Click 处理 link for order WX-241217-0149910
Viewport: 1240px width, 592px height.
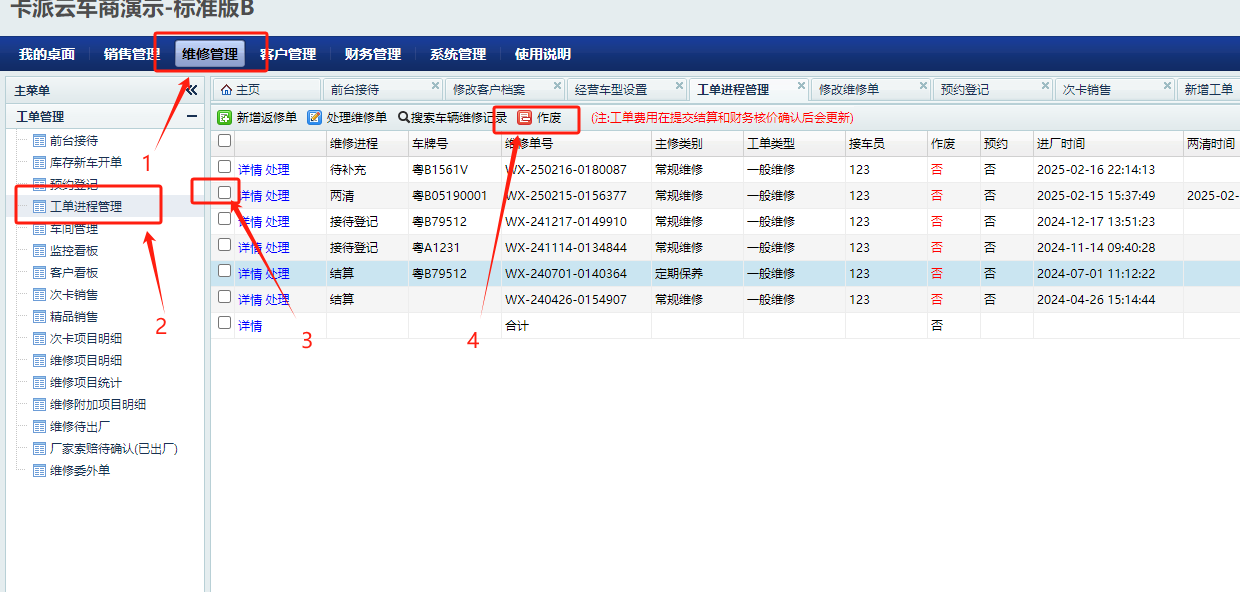point(277,222)
